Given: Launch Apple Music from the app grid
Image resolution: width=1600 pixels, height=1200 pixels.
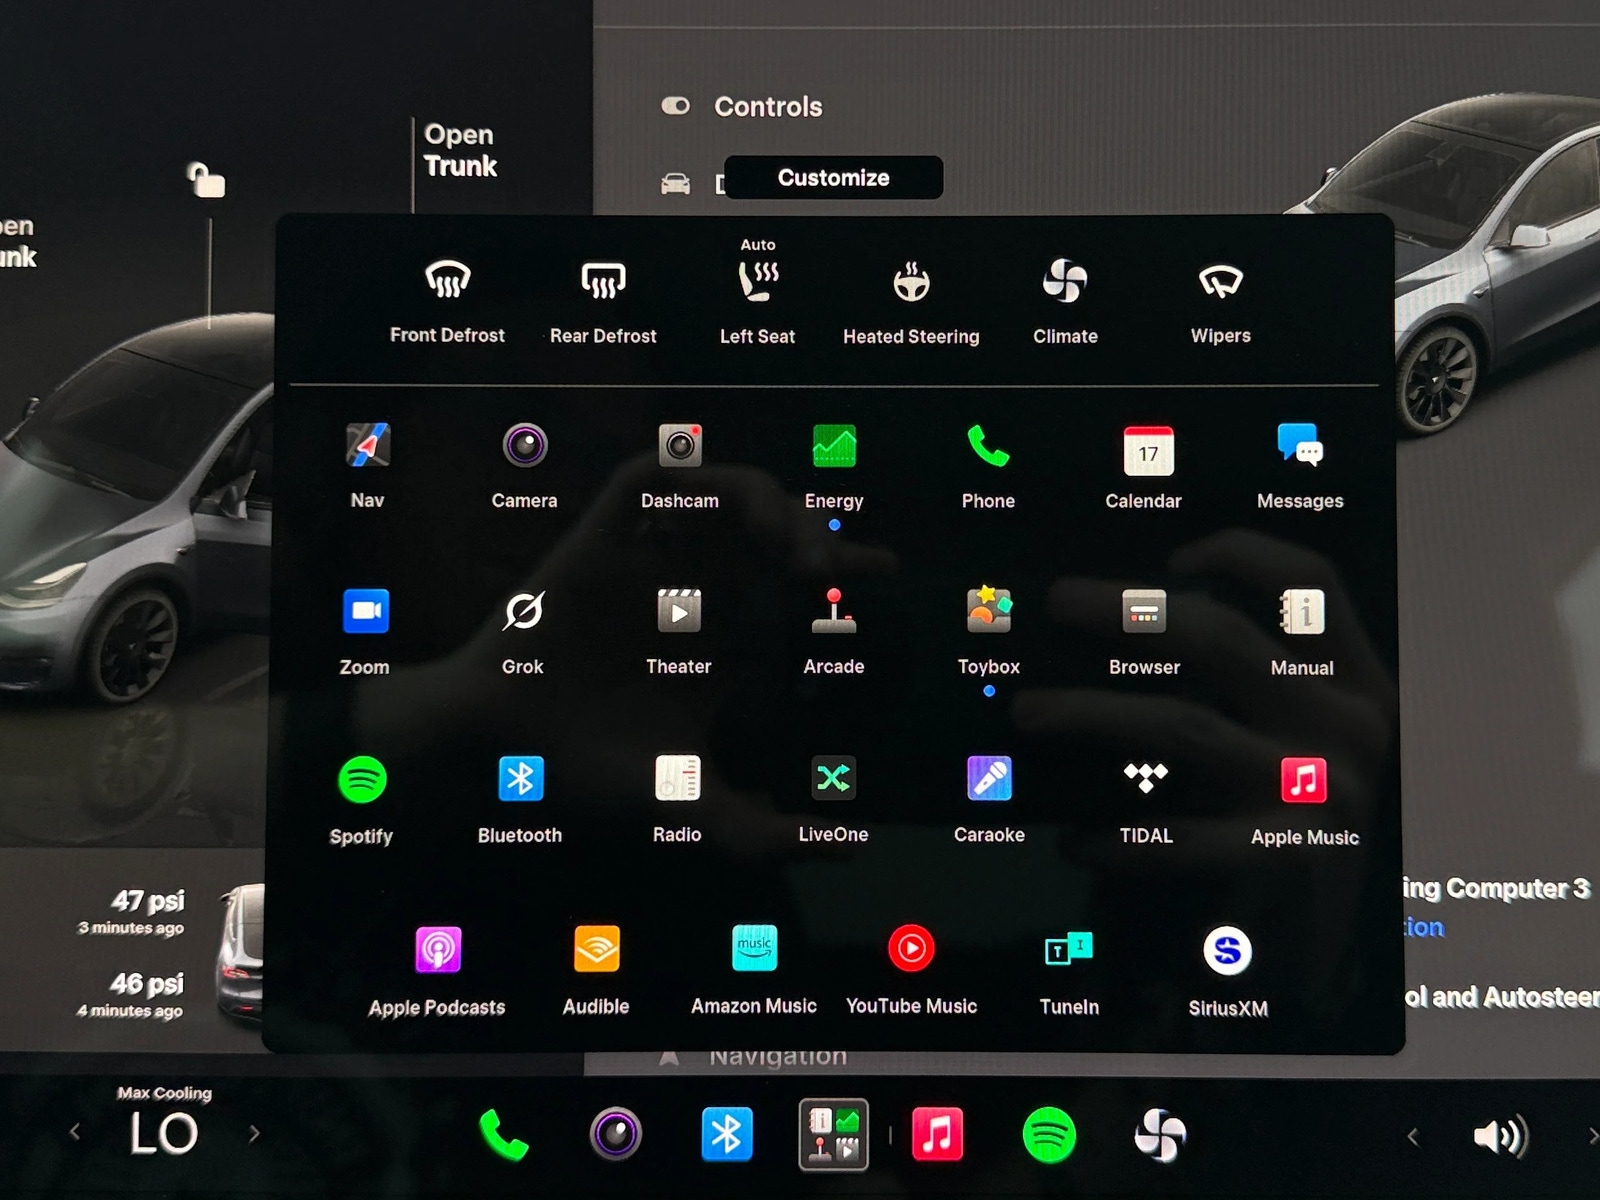Looking at the screenshot, I should pos(1304,801).
